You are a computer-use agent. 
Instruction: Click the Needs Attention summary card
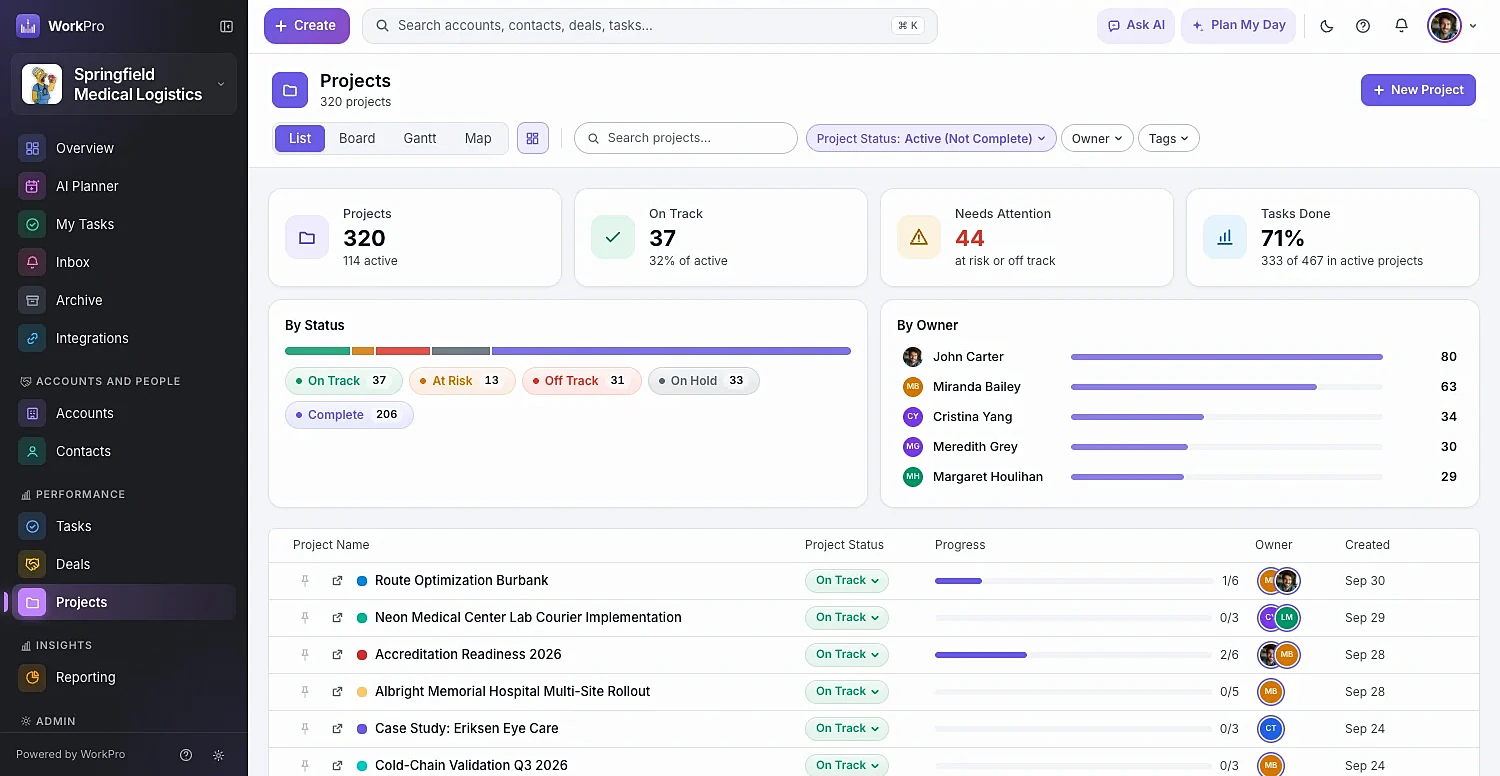tap(1026, 238)
